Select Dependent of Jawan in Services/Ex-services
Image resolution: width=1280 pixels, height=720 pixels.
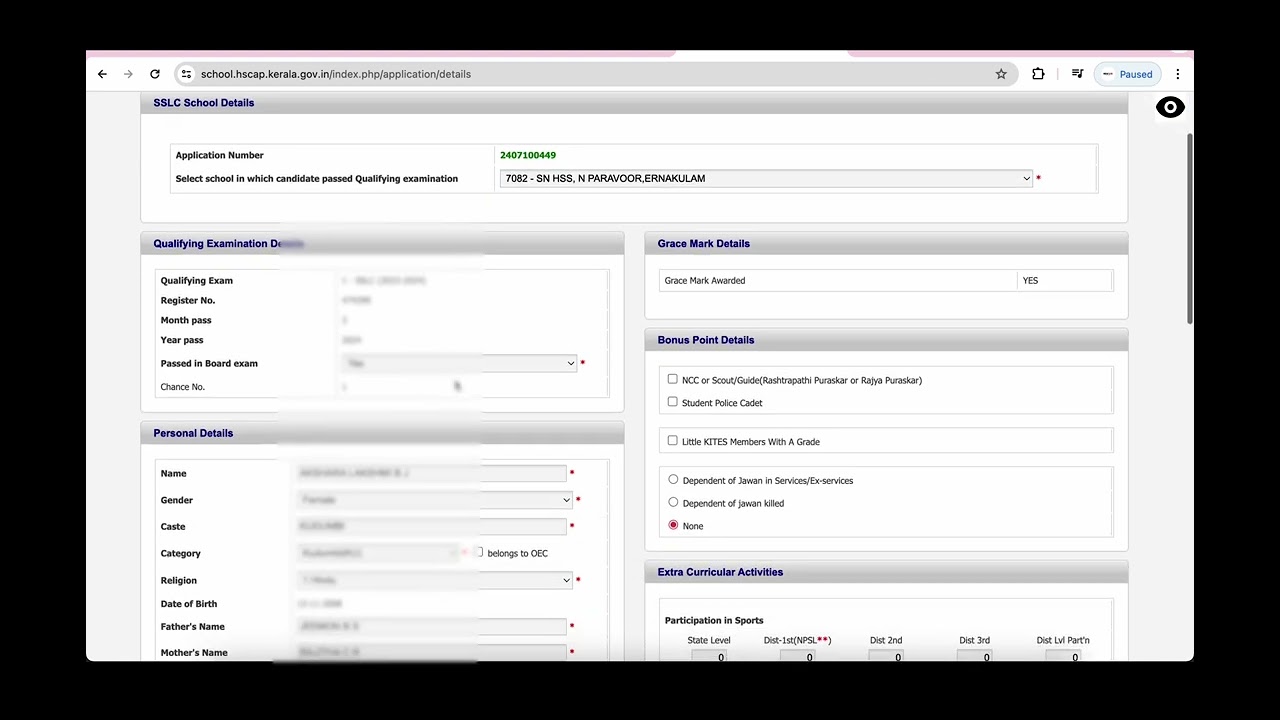(673, 480)
